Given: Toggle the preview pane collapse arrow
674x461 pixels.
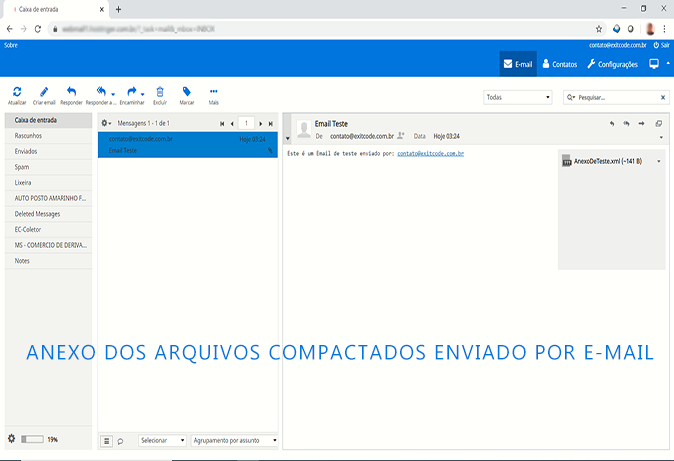Looking at the screenshot, I should pos(288,138).
